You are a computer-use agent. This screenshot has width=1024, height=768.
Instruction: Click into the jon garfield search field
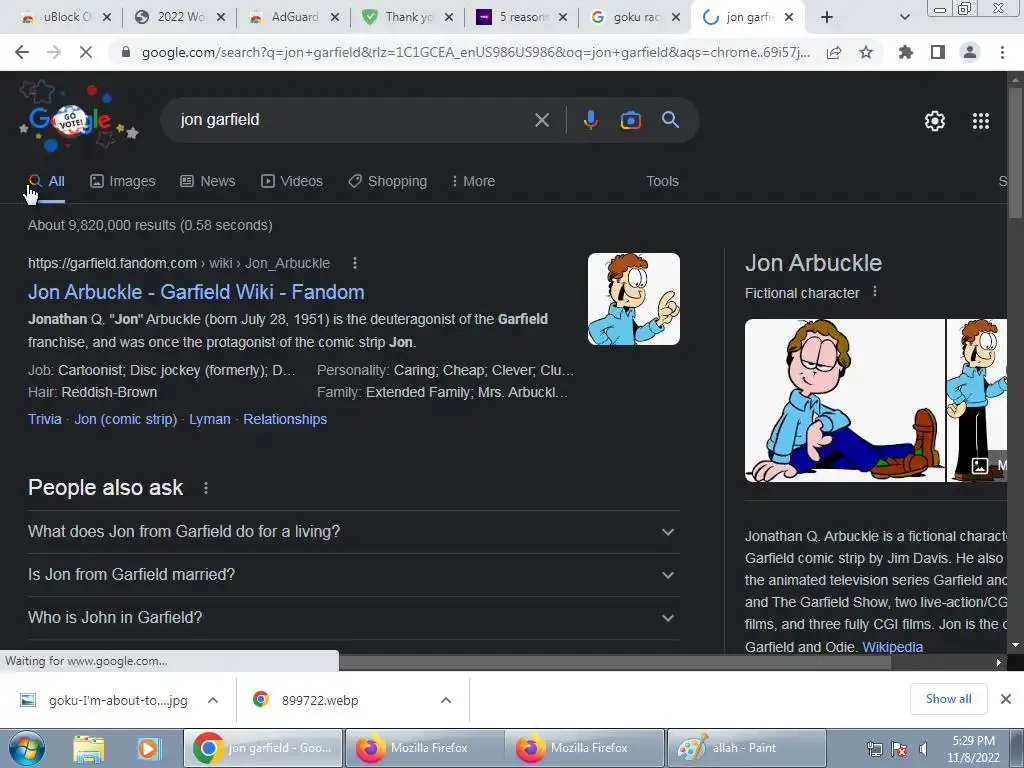pos(353,120)
